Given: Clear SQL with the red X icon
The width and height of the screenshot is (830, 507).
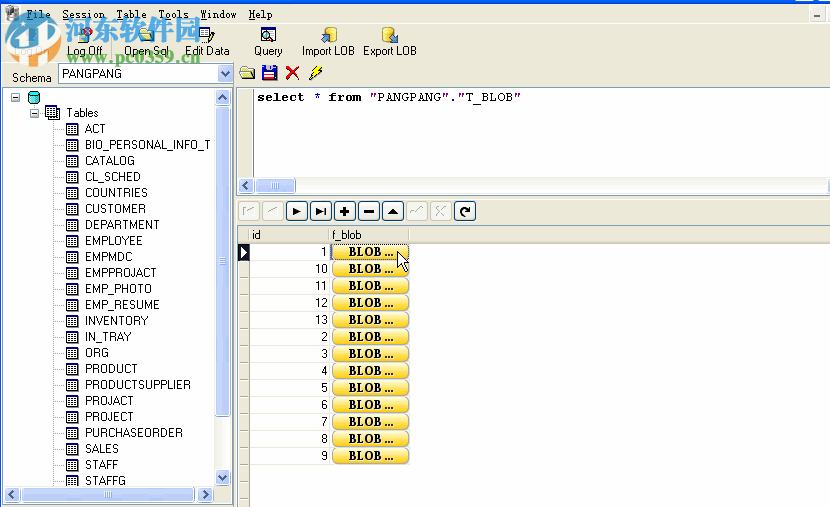Looking at the screenshot, I should (x=292, y=73).
